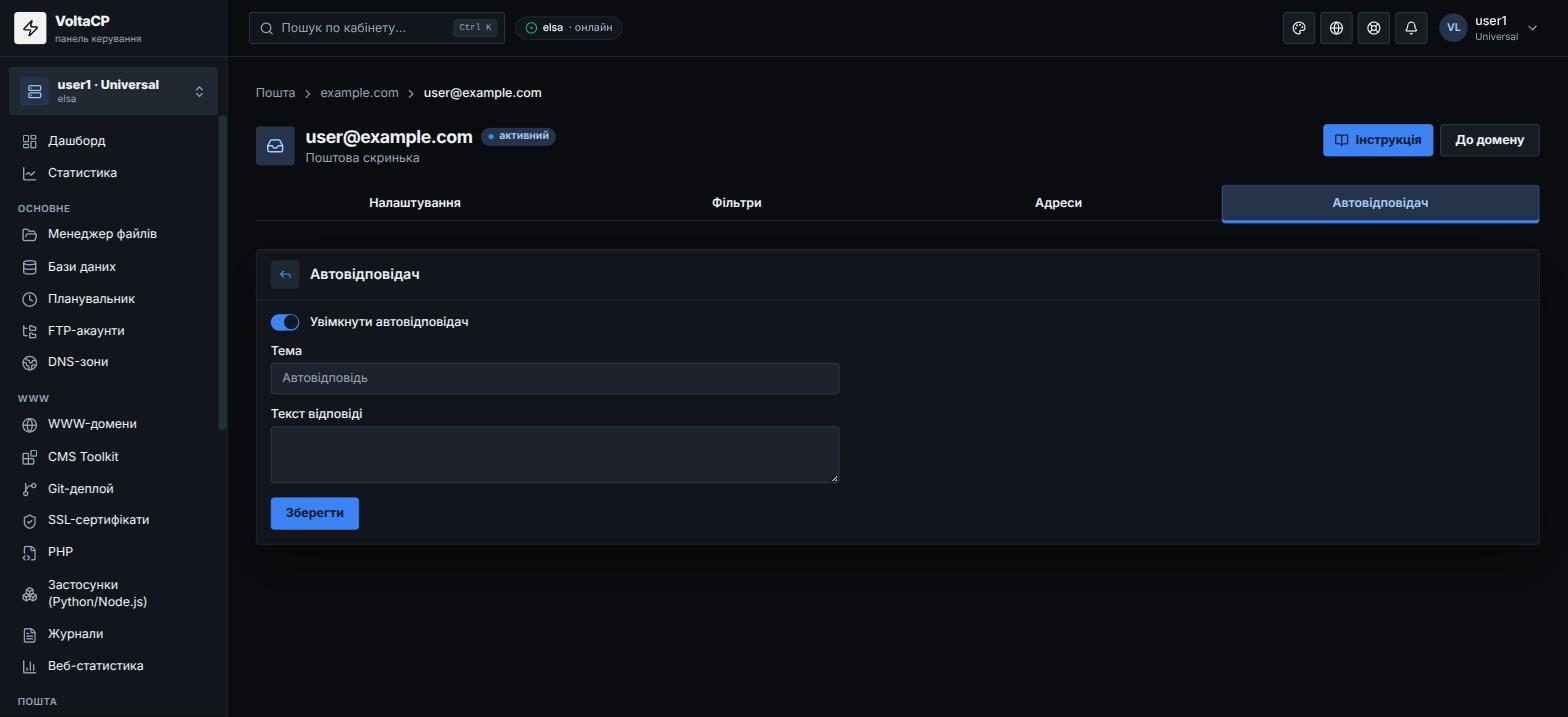Click the Статистика chart icon

30,174
